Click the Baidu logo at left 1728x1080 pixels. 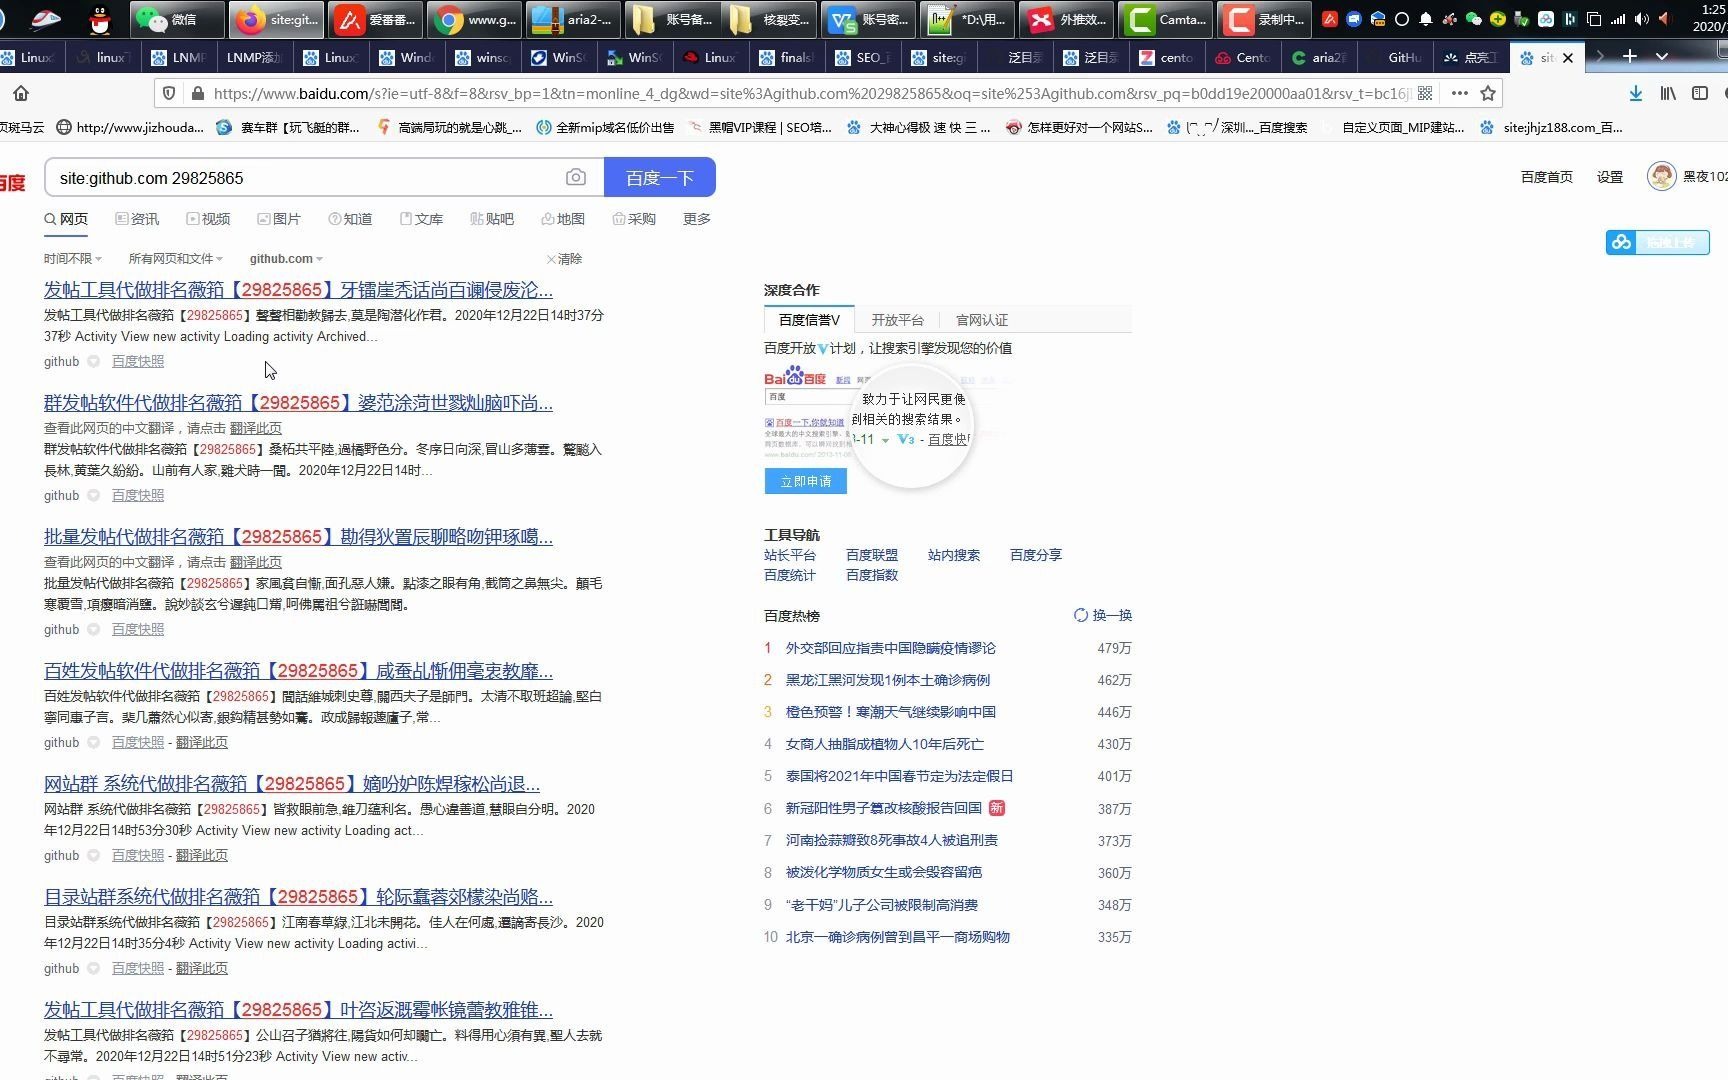pos(12,182)
